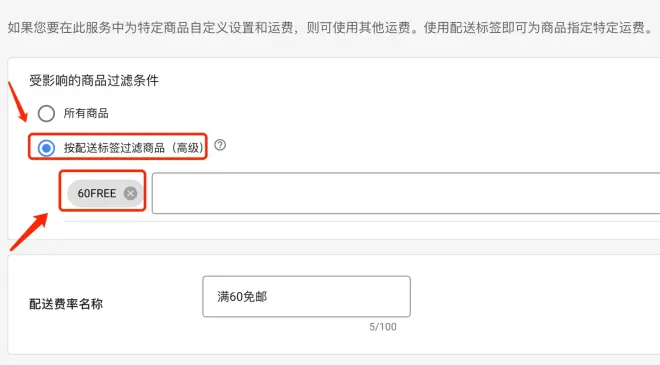The width and height of the screenshot is (660, 365).
Task: Focus the empty shipping label input field
Action: (x=406, y=193)
